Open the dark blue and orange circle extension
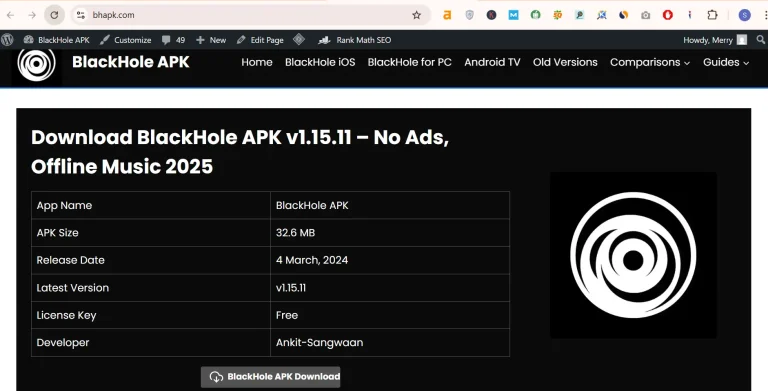The image size is (768, 391). coord(624,15)
